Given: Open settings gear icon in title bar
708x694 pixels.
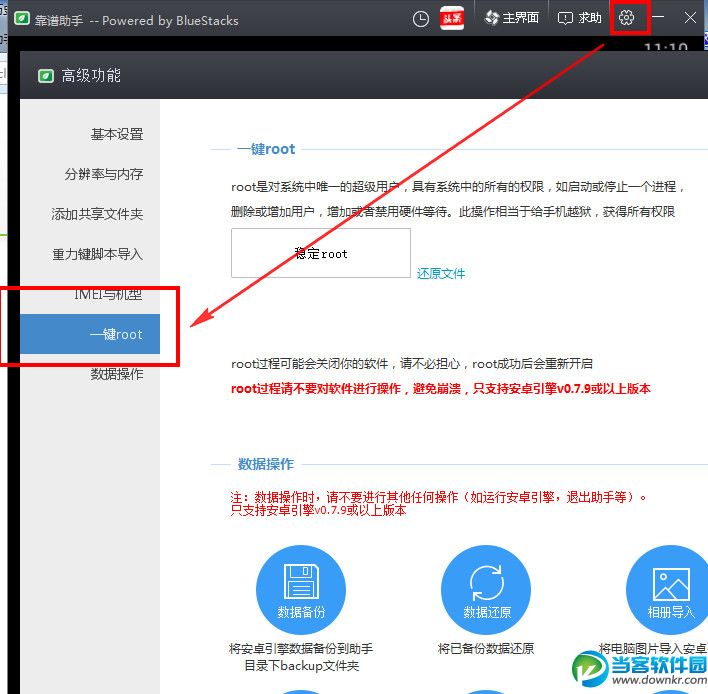Looking at the screenshot, I should click(626, 18).
